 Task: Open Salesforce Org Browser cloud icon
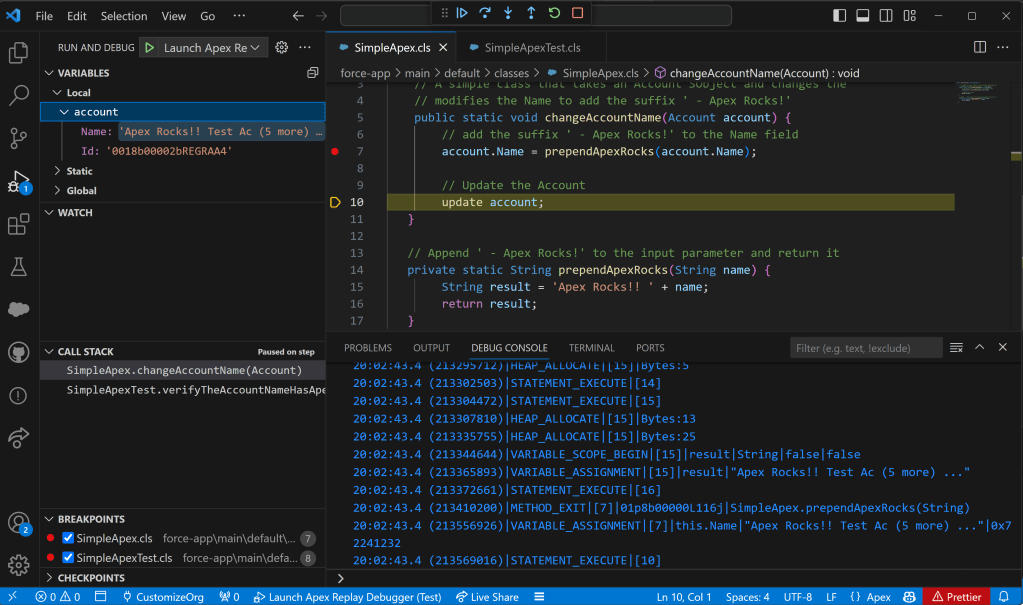[18, 309]
